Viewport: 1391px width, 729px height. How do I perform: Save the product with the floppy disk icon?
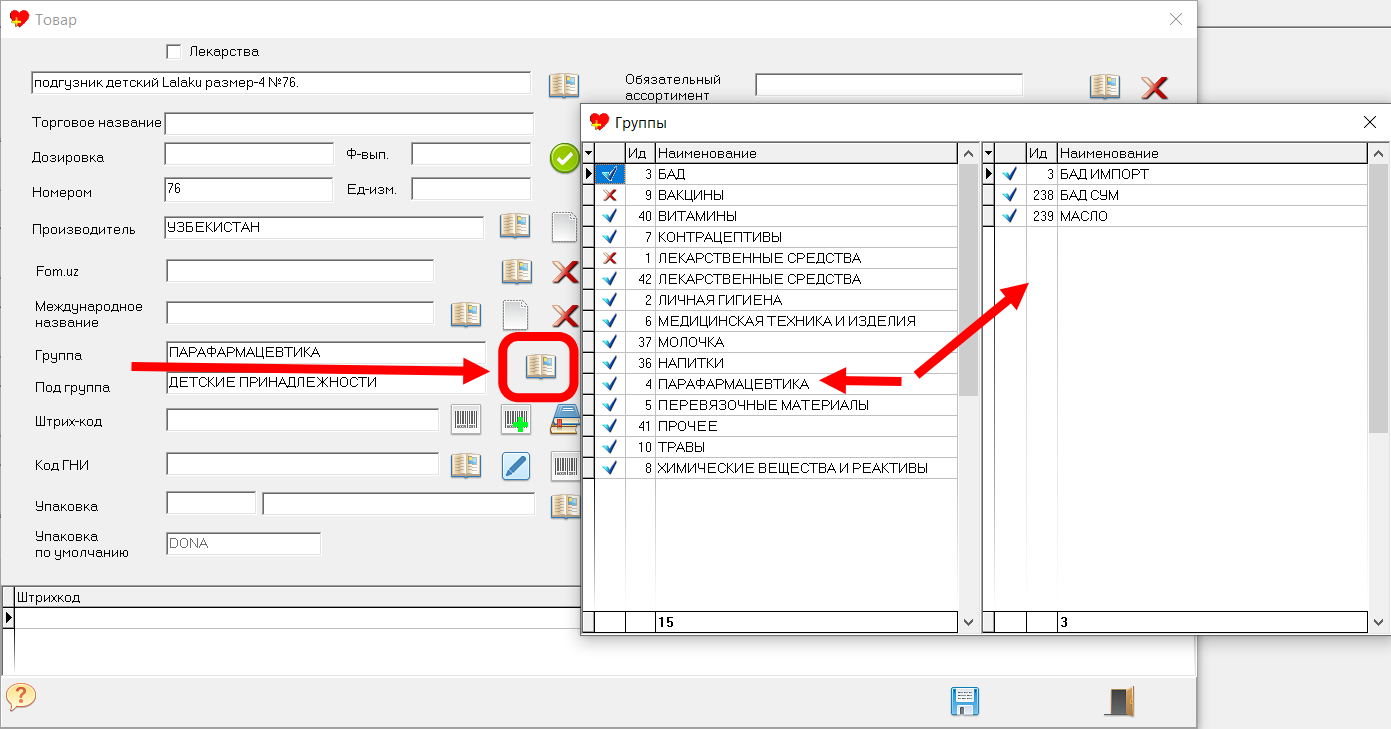coord(964,701)
